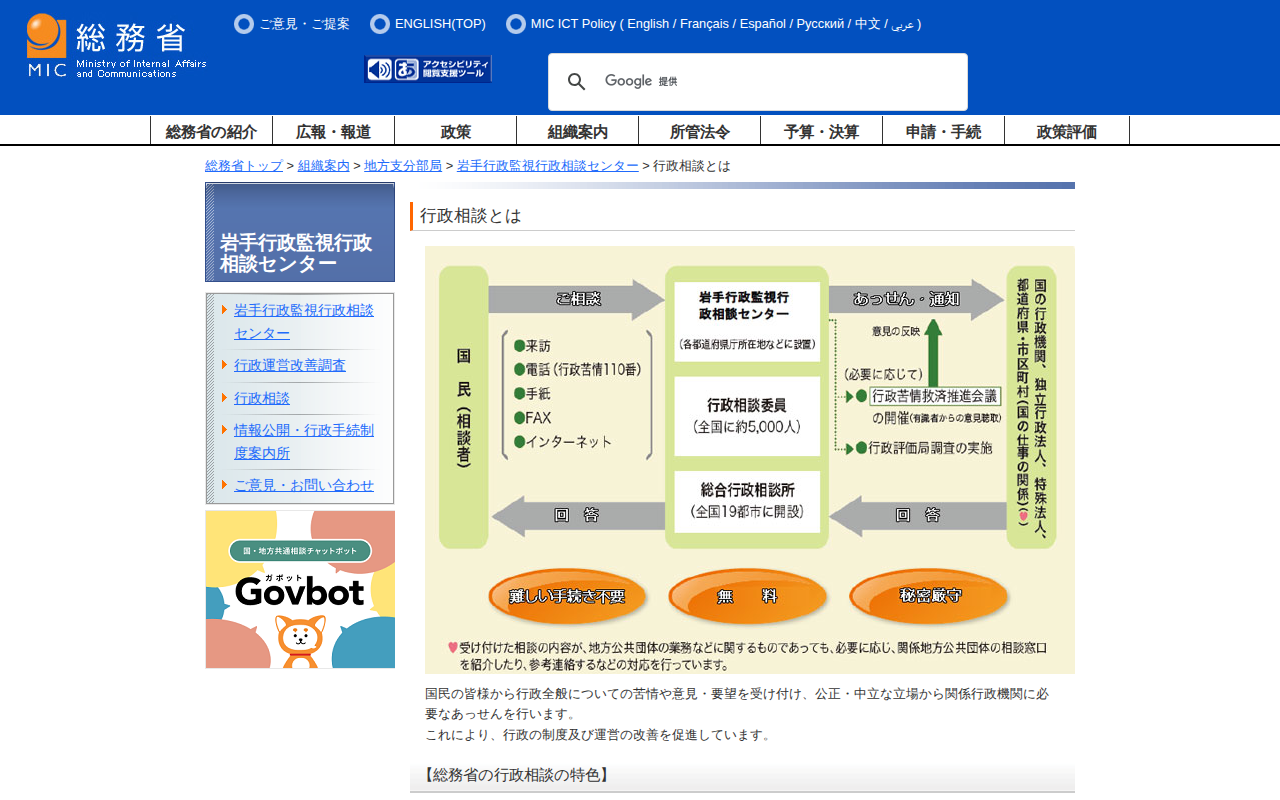The width and height of the screenshot is (1280, 800).
Task: Go to 岩手行政監視行政相談センター breadcrumb link
Action: tap(548, 166)
